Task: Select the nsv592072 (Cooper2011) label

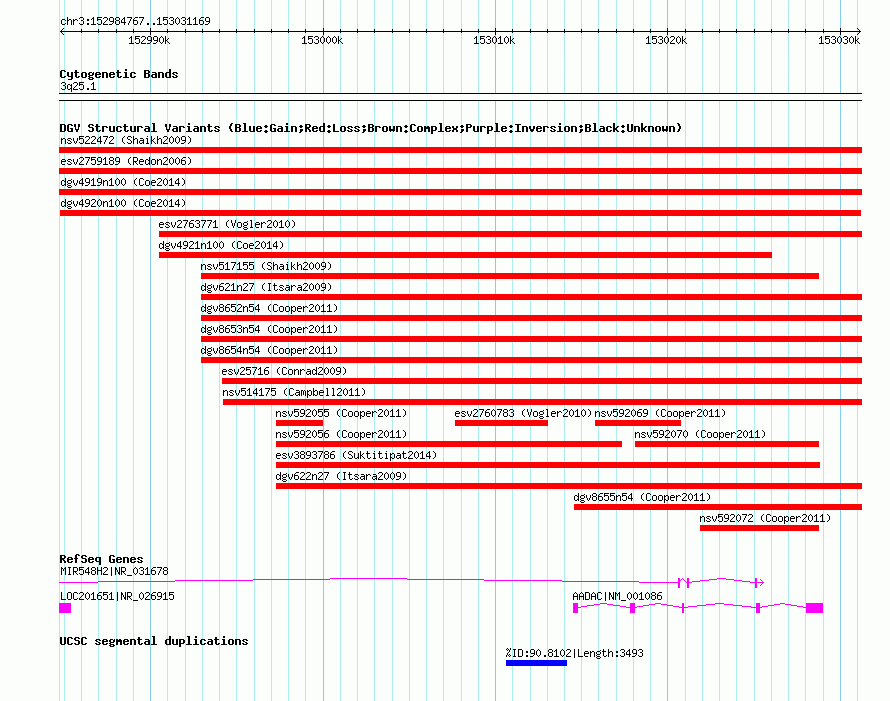Action: pos(765,518)
